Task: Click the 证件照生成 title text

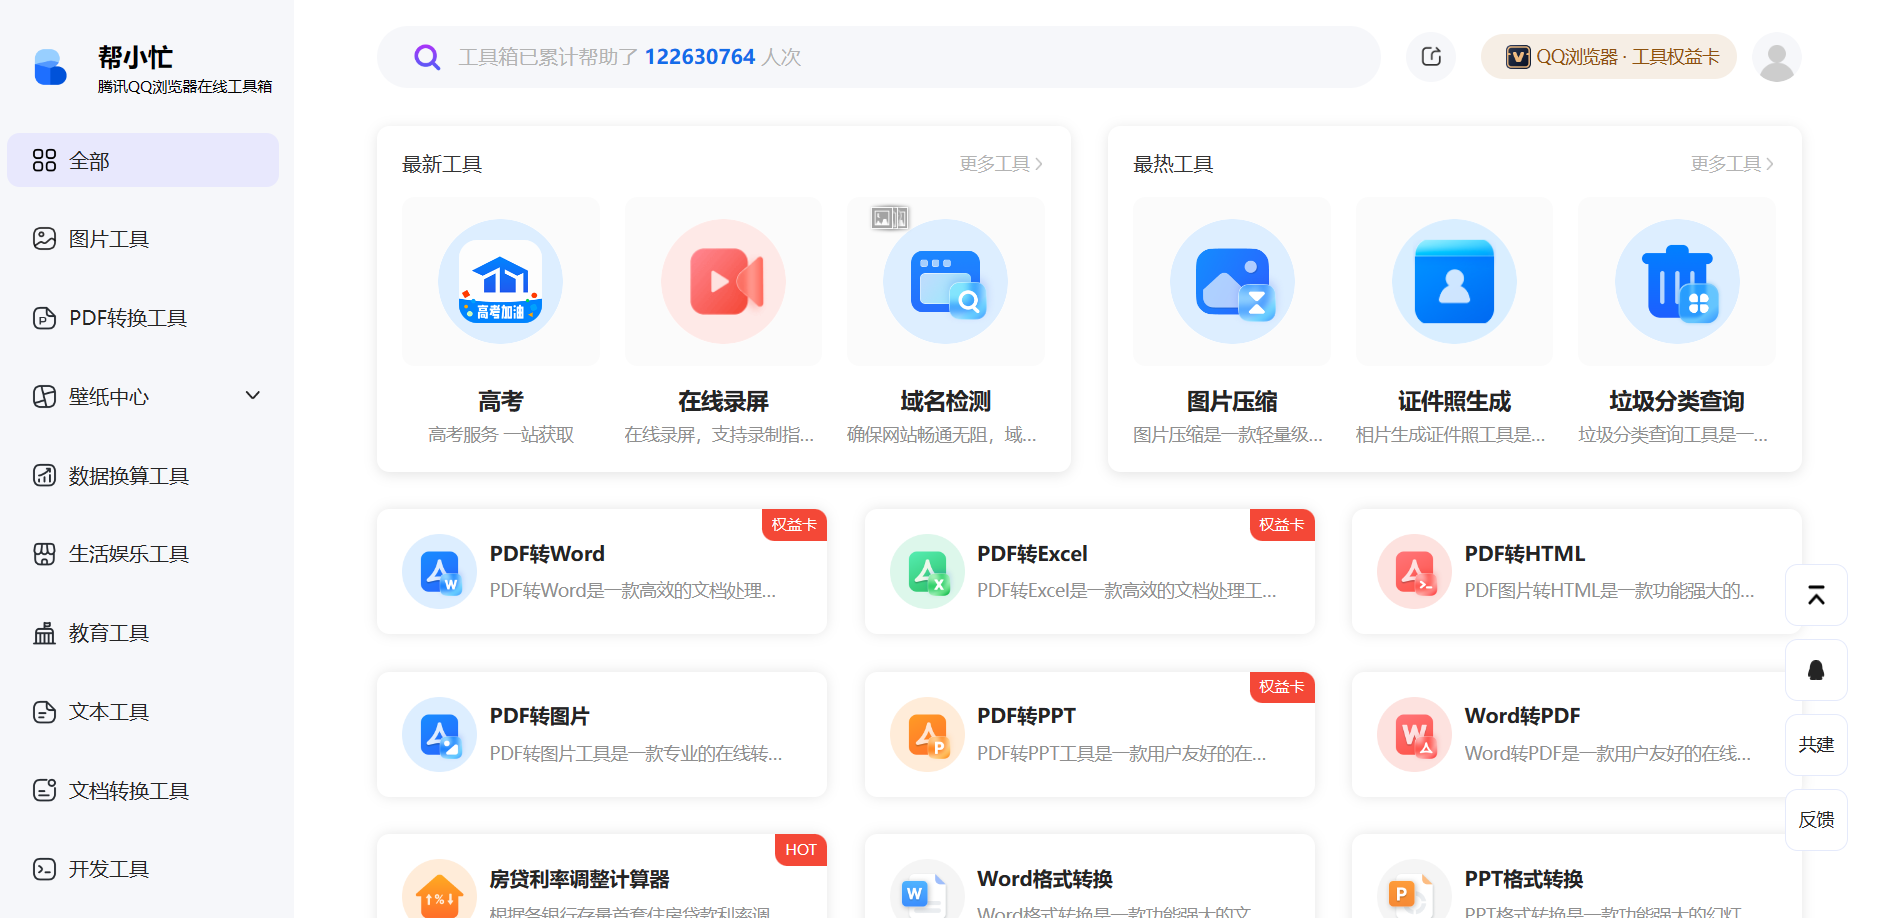Action: coord(1455,401)
